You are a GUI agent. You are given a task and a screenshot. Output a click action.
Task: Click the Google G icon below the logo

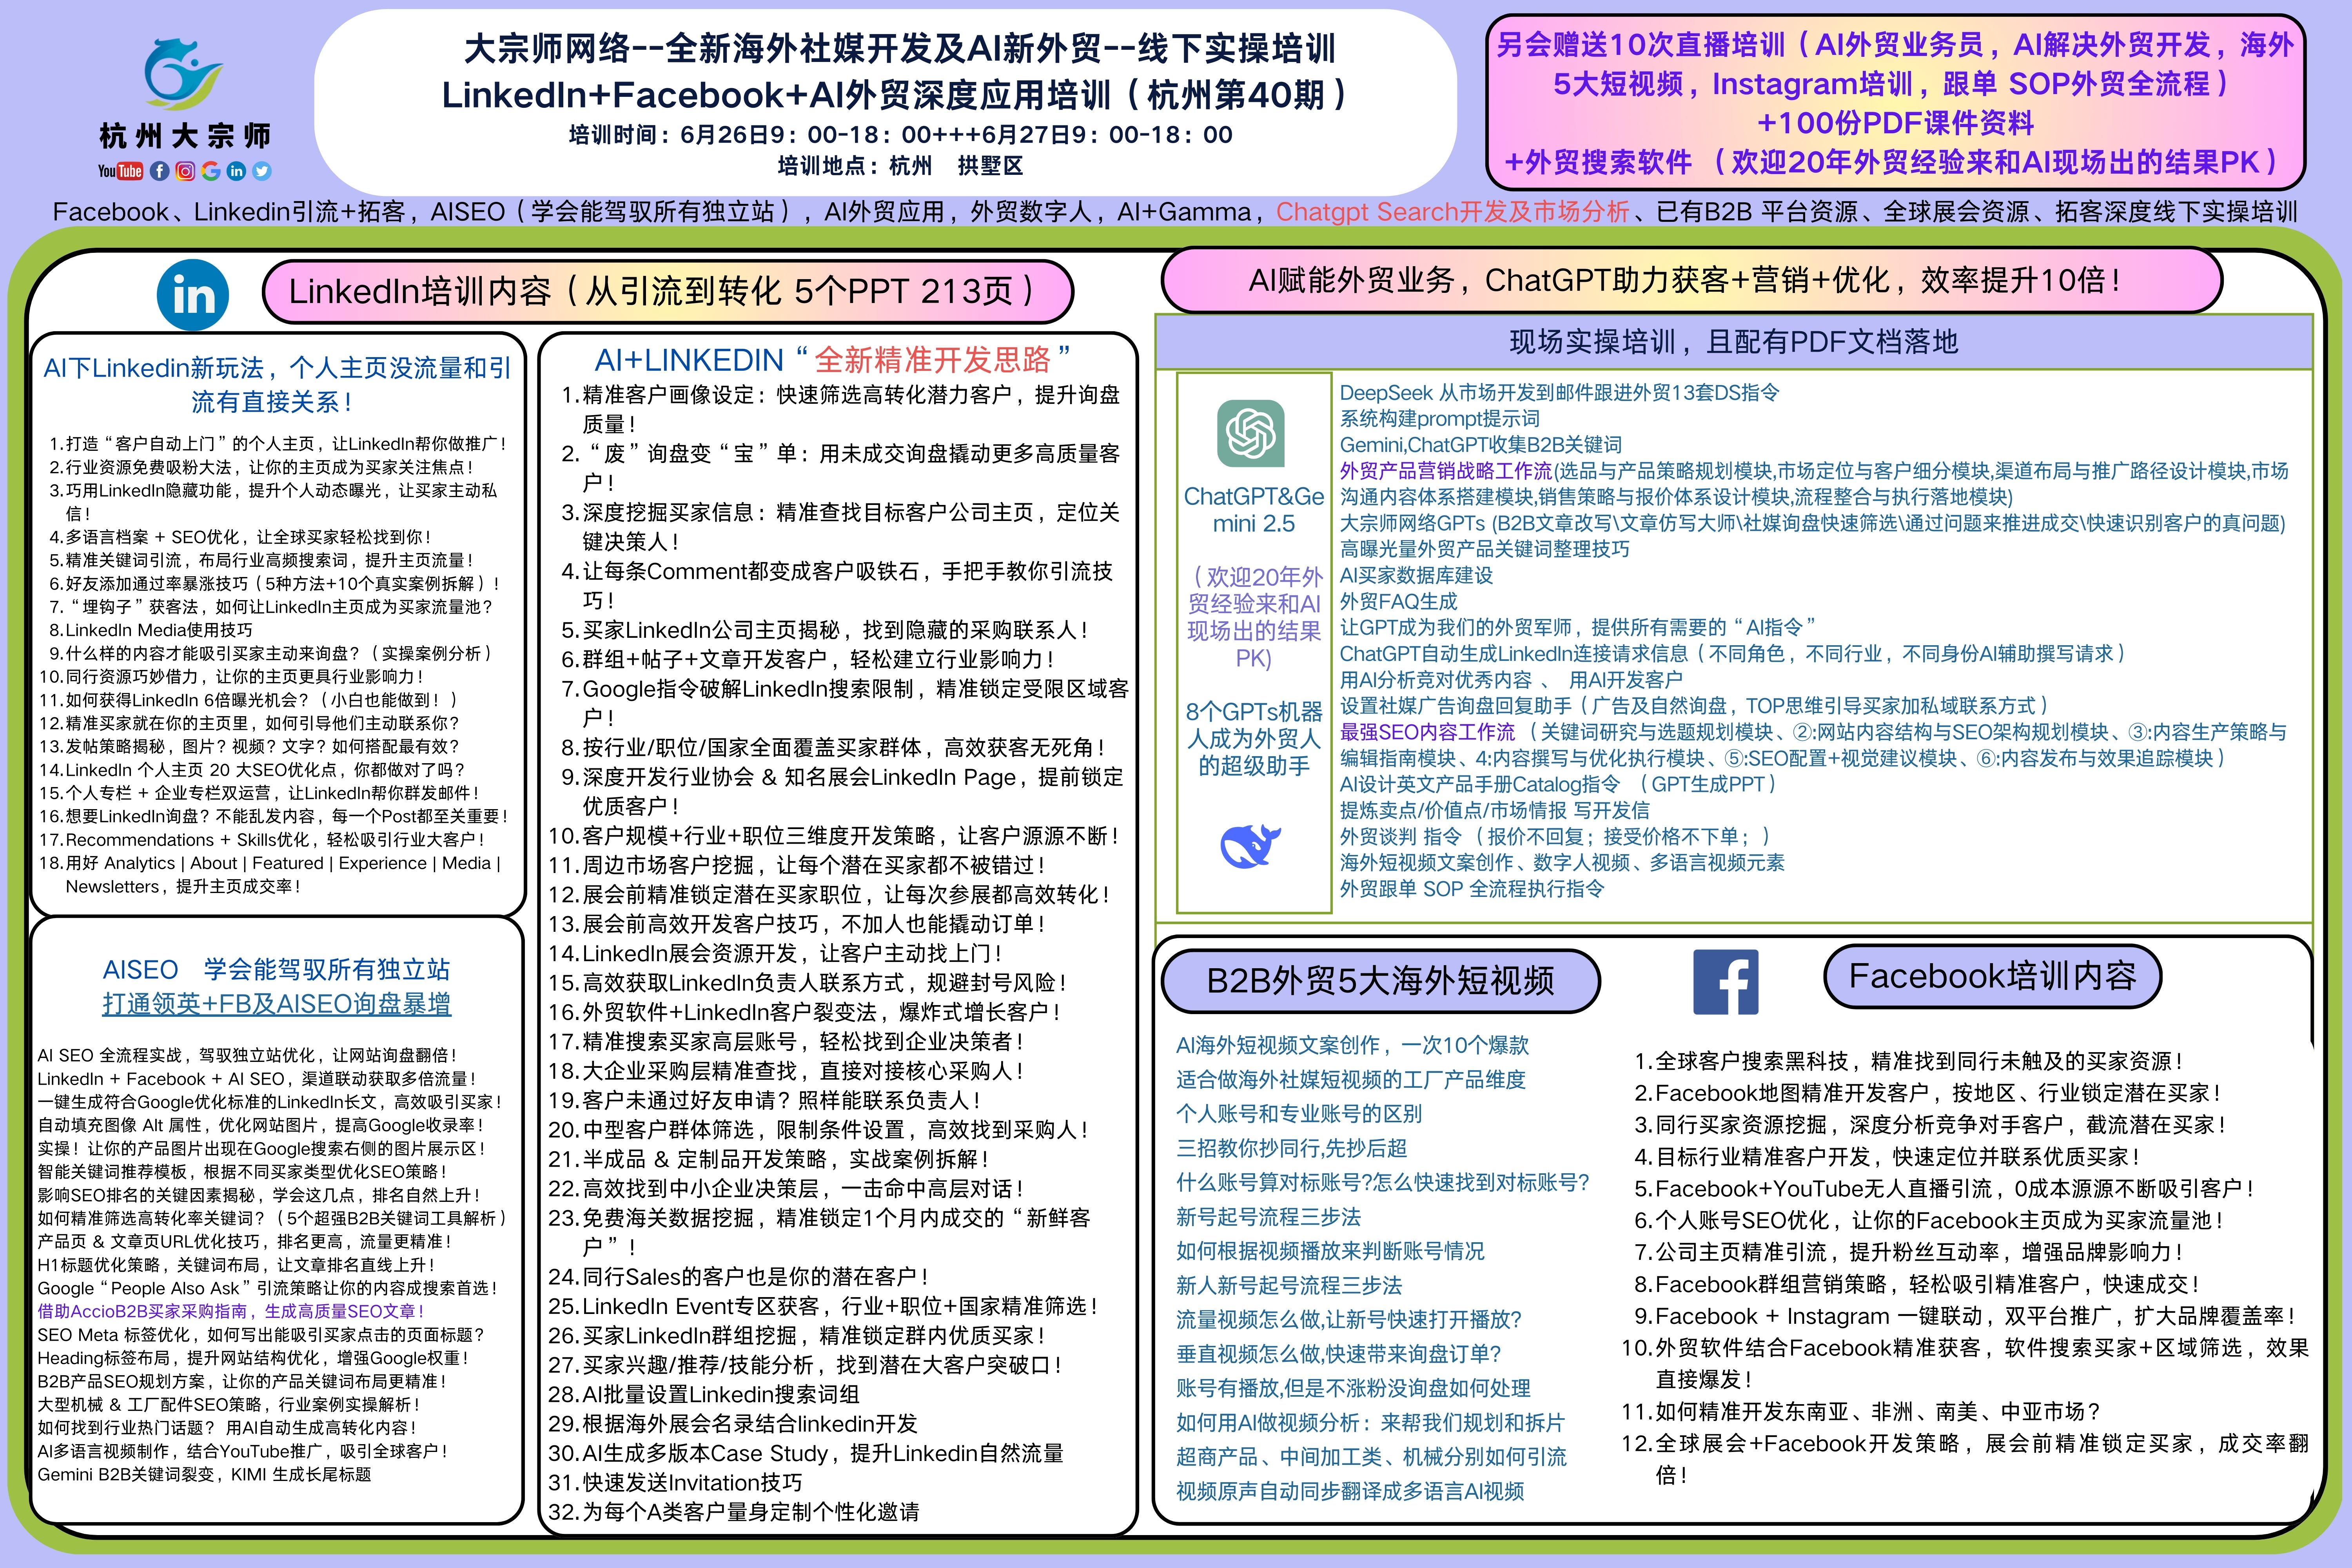coord(210,171)
